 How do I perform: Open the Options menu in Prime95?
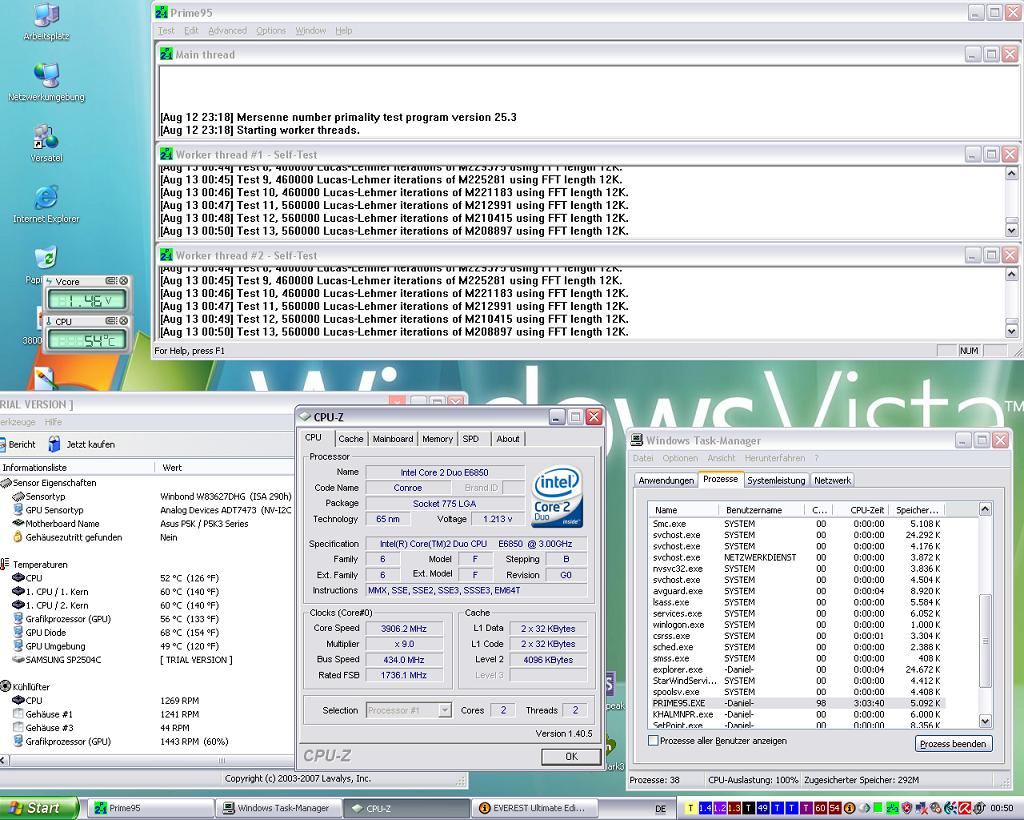pos(271,31)
